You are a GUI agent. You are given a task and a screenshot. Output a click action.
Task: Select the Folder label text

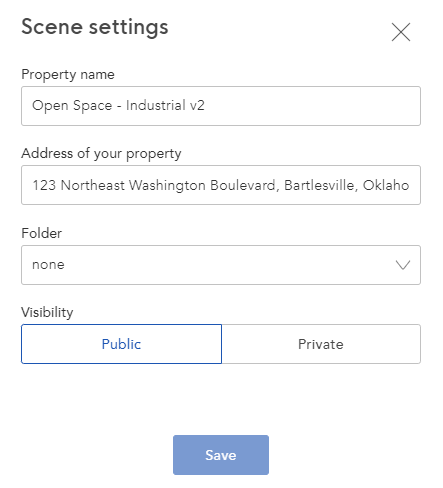point(42,233)
